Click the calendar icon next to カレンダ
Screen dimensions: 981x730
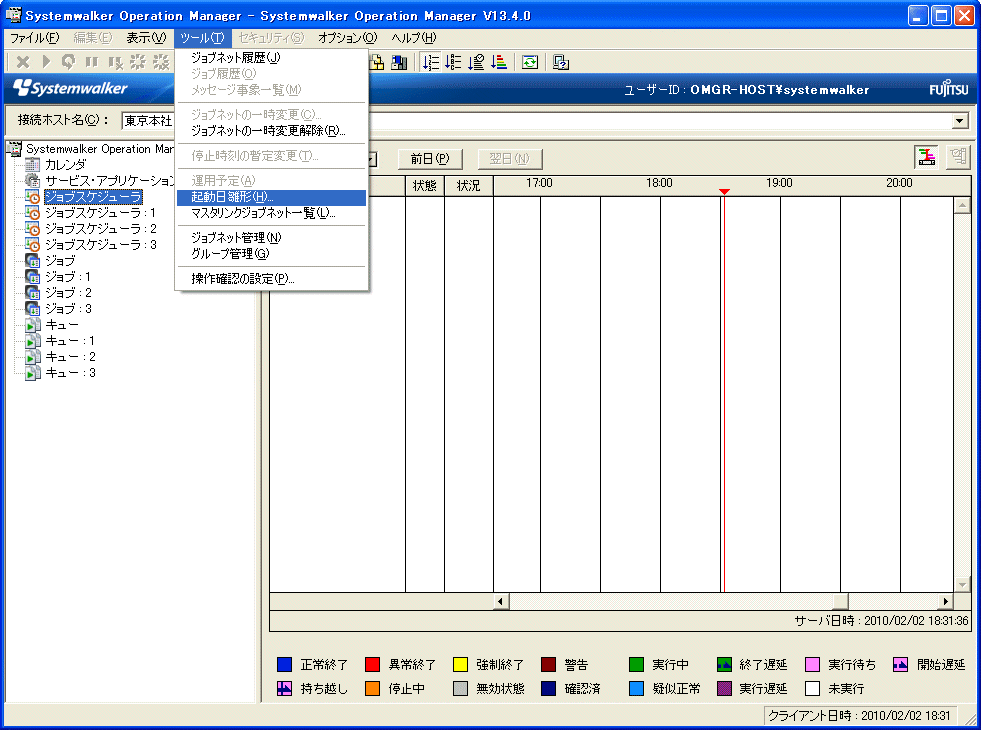click(33, 165)
